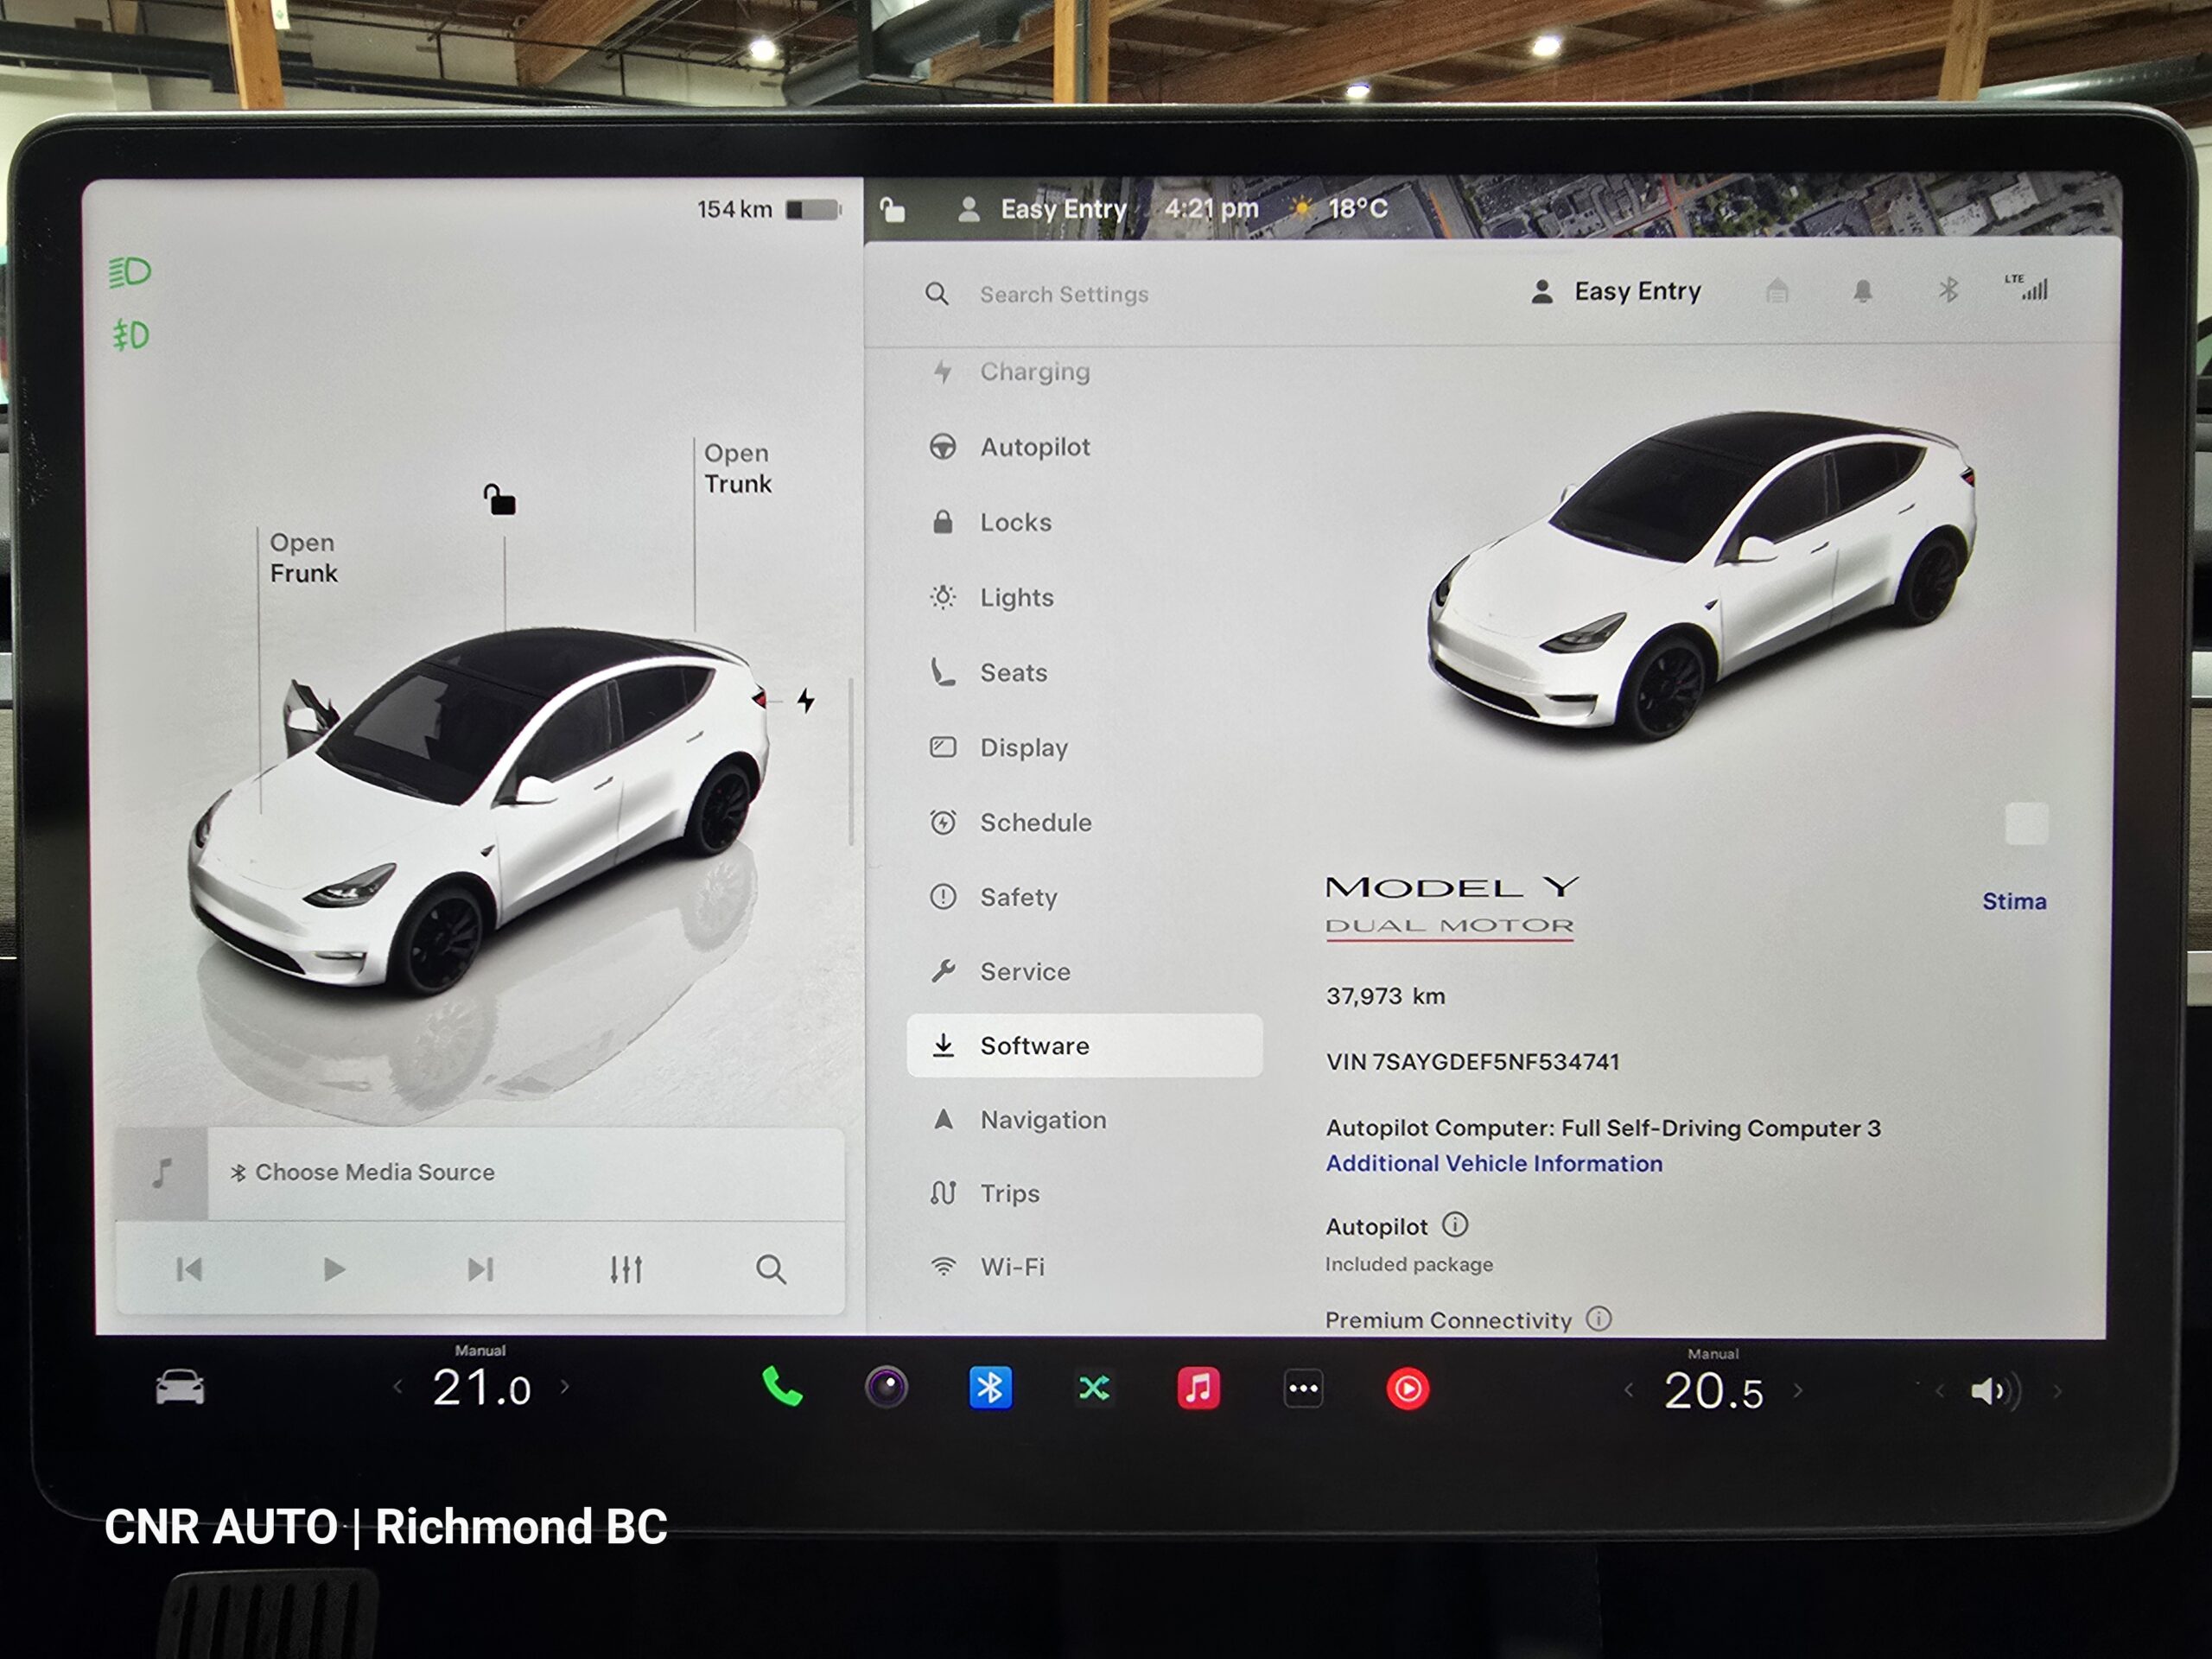The image size is (2212, 1659).
Task: Open the Navigation settings menu
Action: [x=1042, y=1120]
